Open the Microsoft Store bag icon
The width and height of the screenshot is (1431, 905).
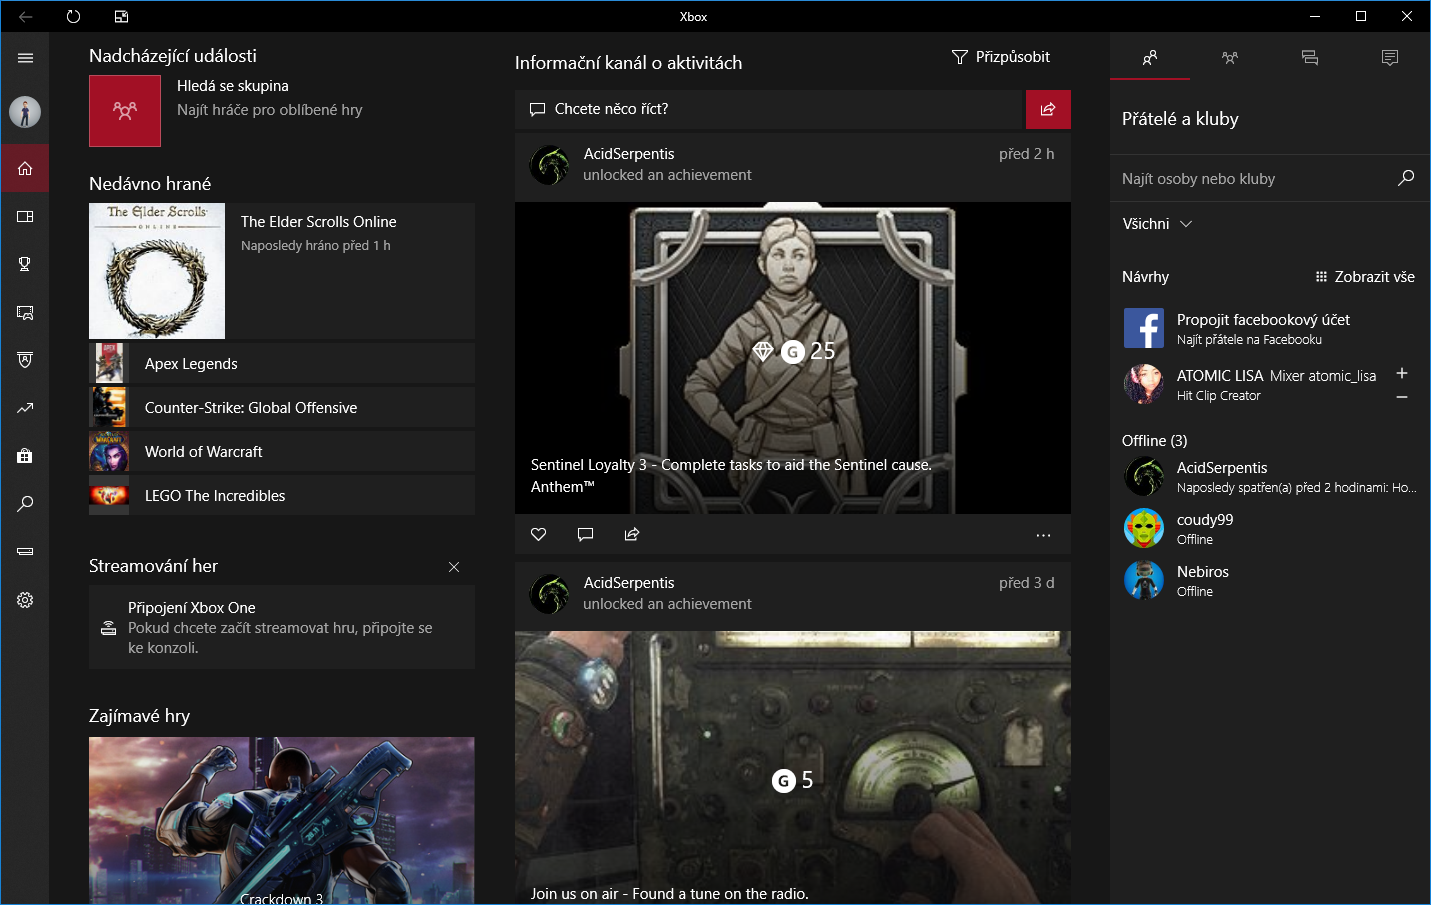25,456
